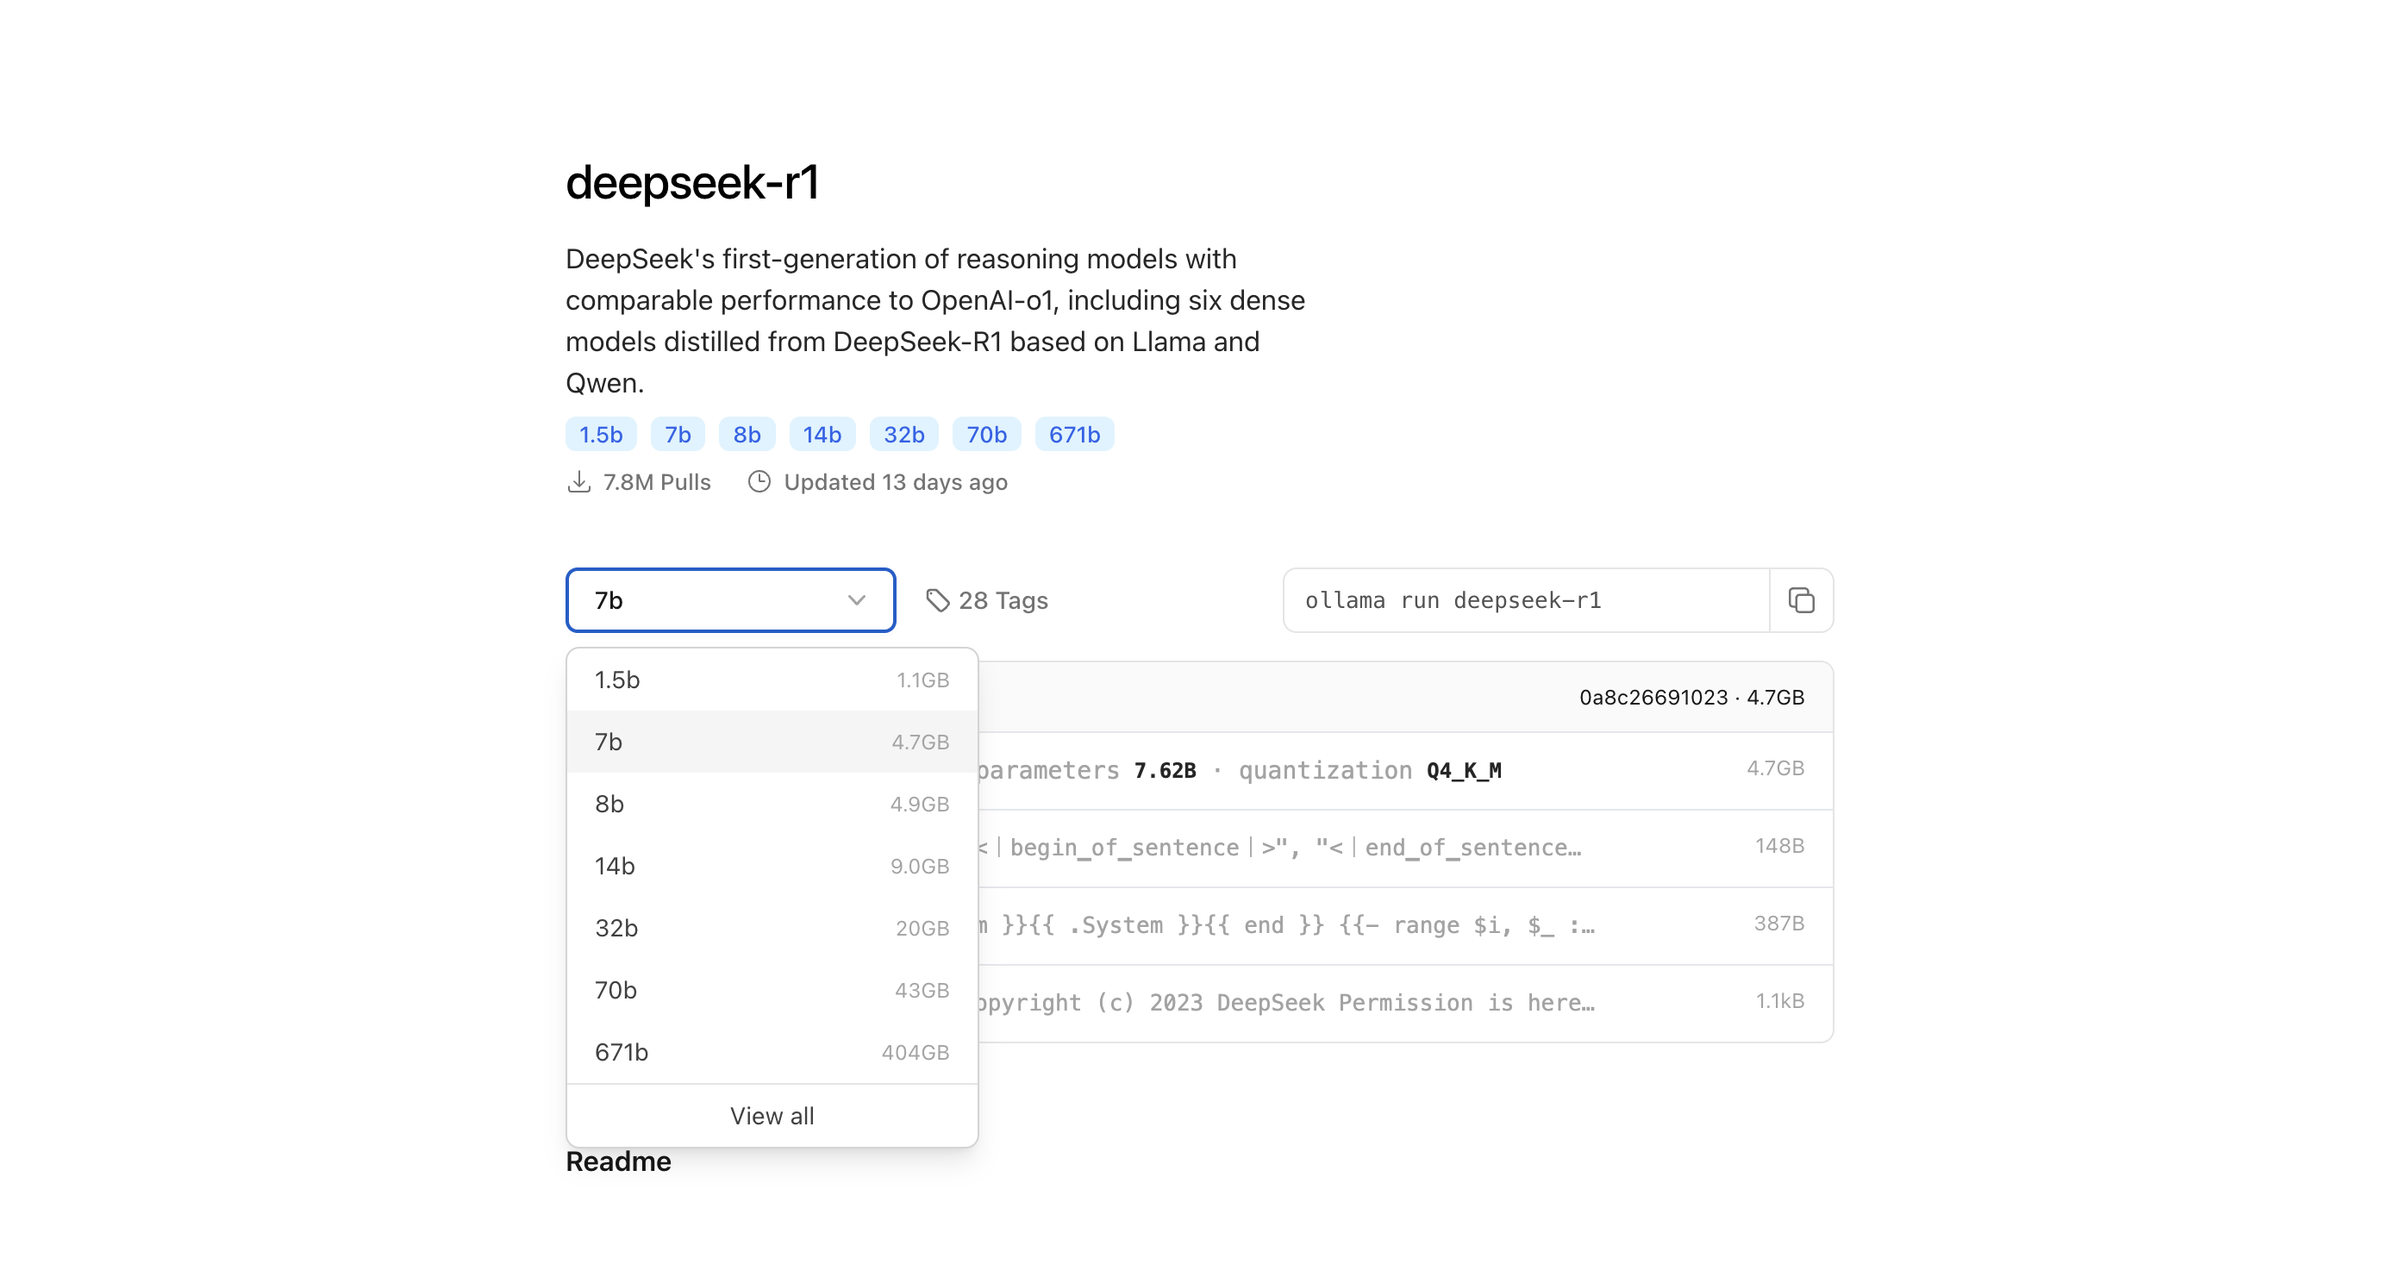
Task: Select 32b model from the list
Action: pyautogui.click(x=771, y=928)
